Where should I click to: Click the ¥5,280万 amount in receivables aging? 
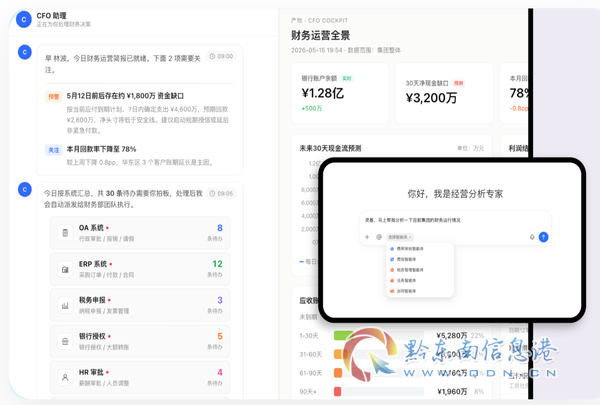[452, 336]
